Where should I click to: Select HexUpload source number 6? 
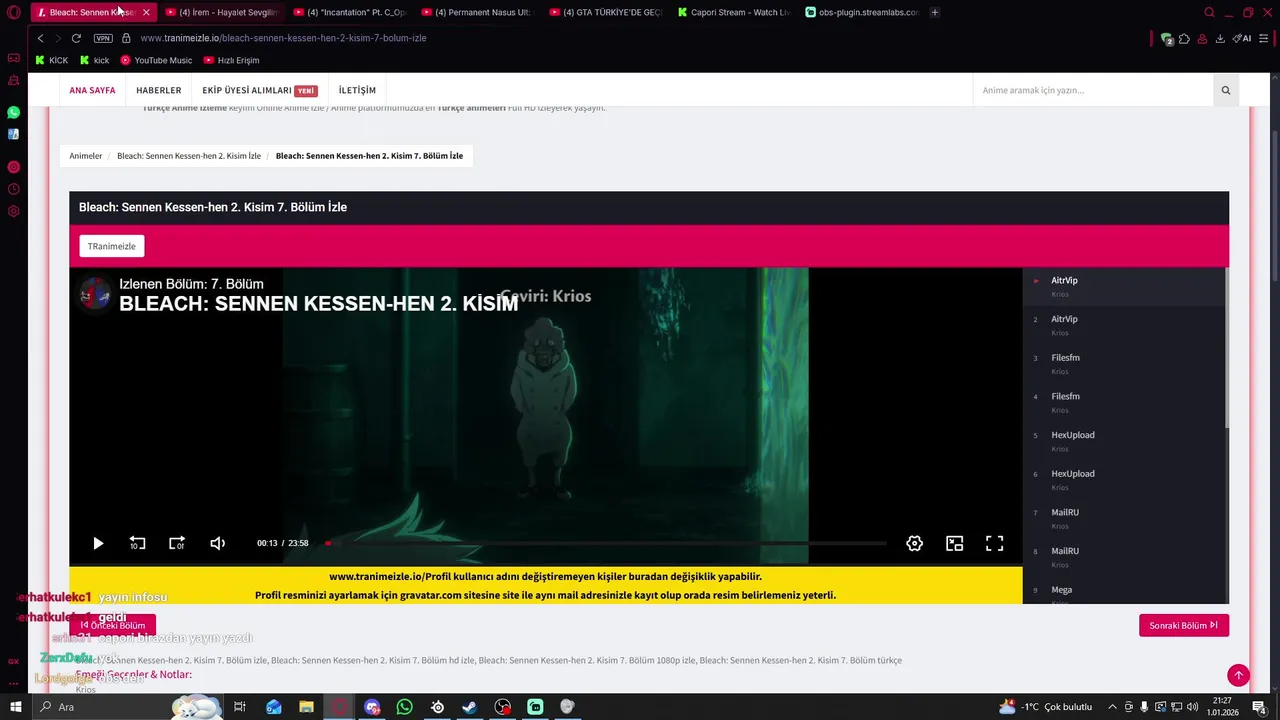point(1125,479)
